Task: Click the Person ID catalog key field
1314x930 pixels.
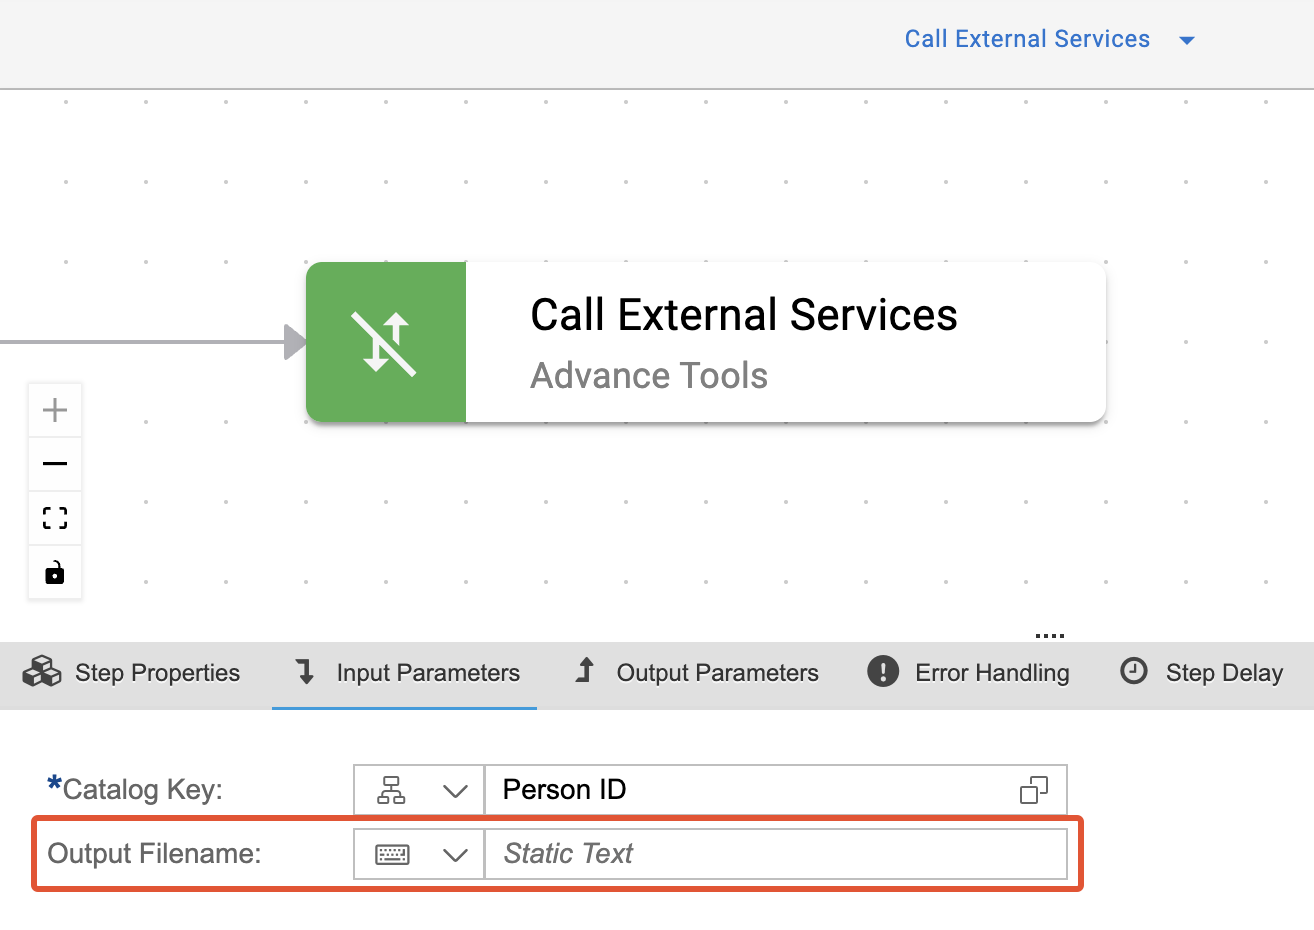Action: tap(750, 790)
